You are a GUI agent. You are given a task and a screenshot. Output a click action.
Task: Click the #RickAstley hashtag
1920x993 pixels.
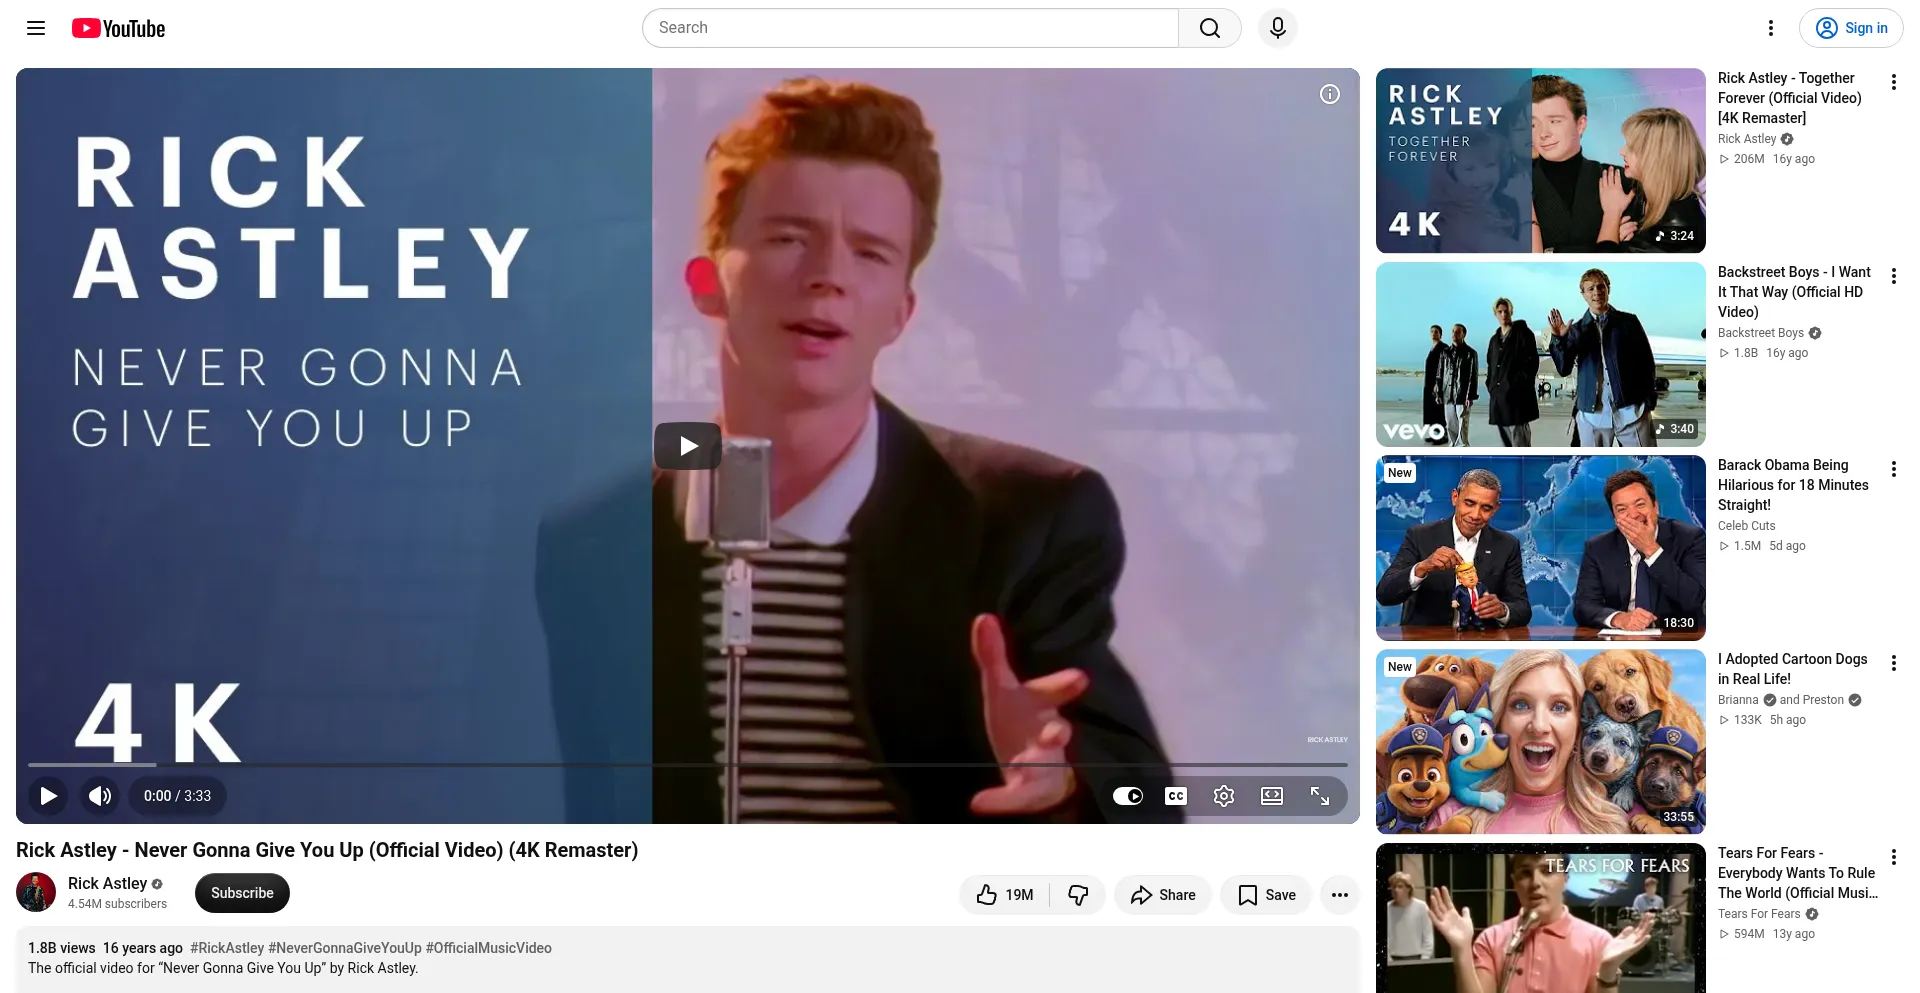(227, 948)
